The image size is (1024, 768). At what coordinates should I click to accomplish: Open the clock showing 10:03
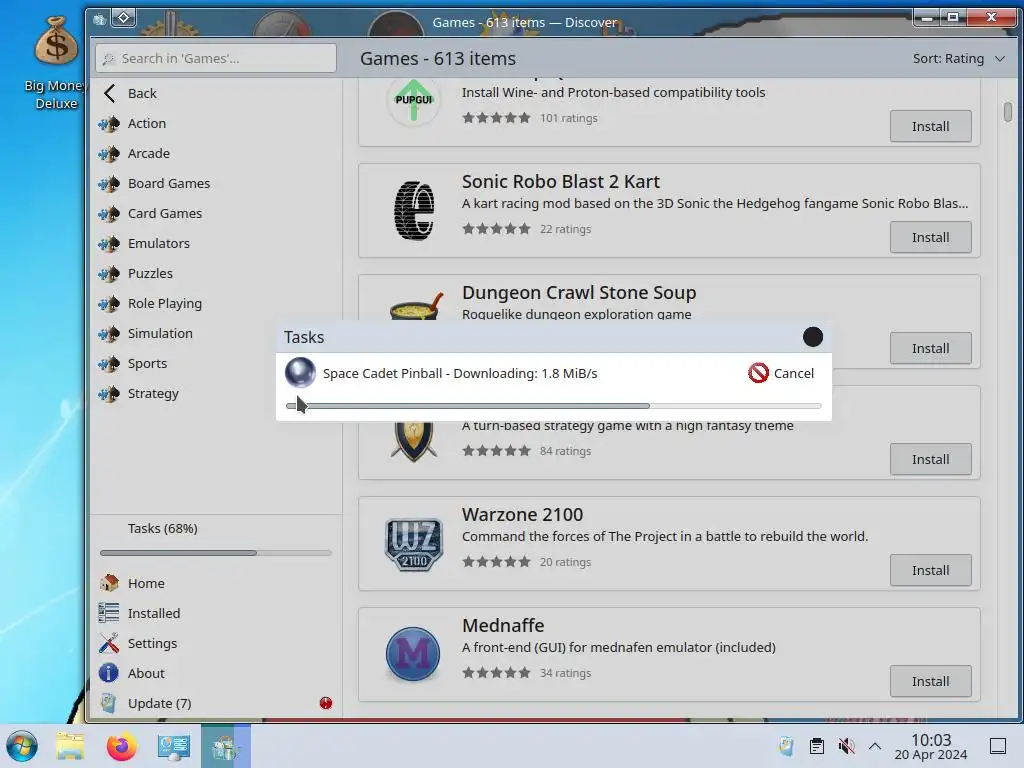point(931,746)
